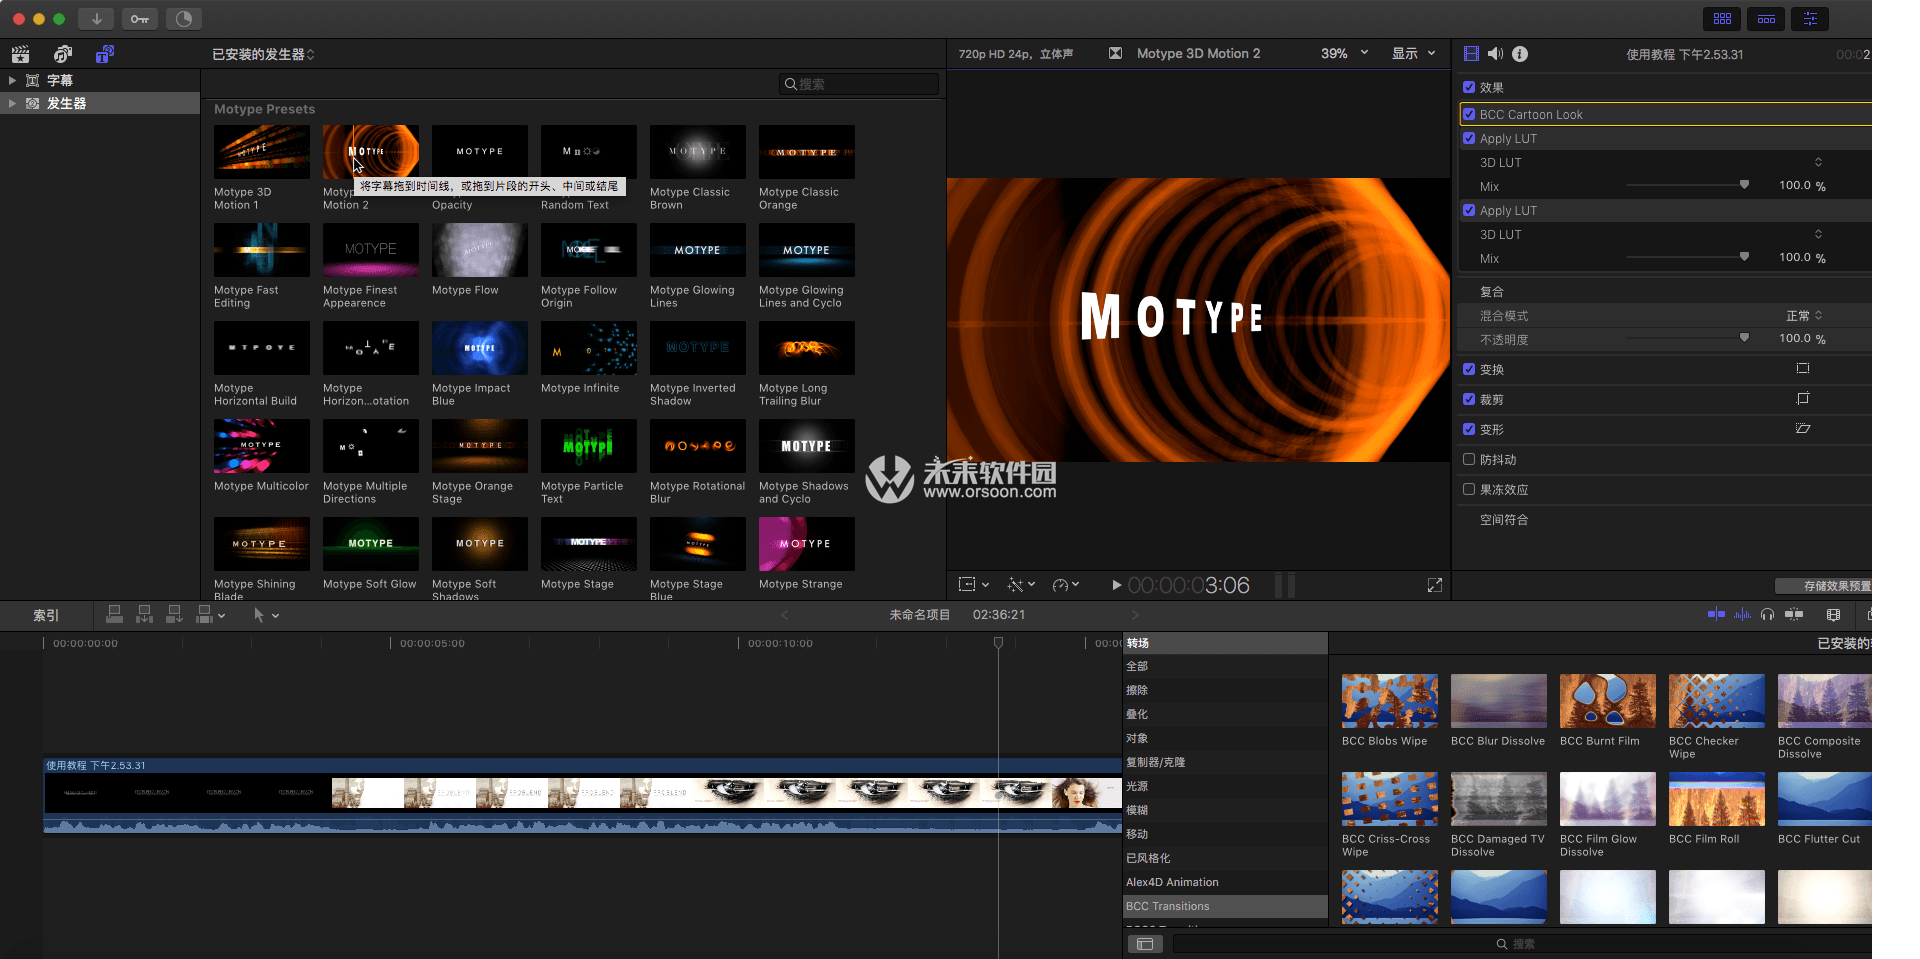Show the libraries sidebar clapper icon

(x=20, y=54)
